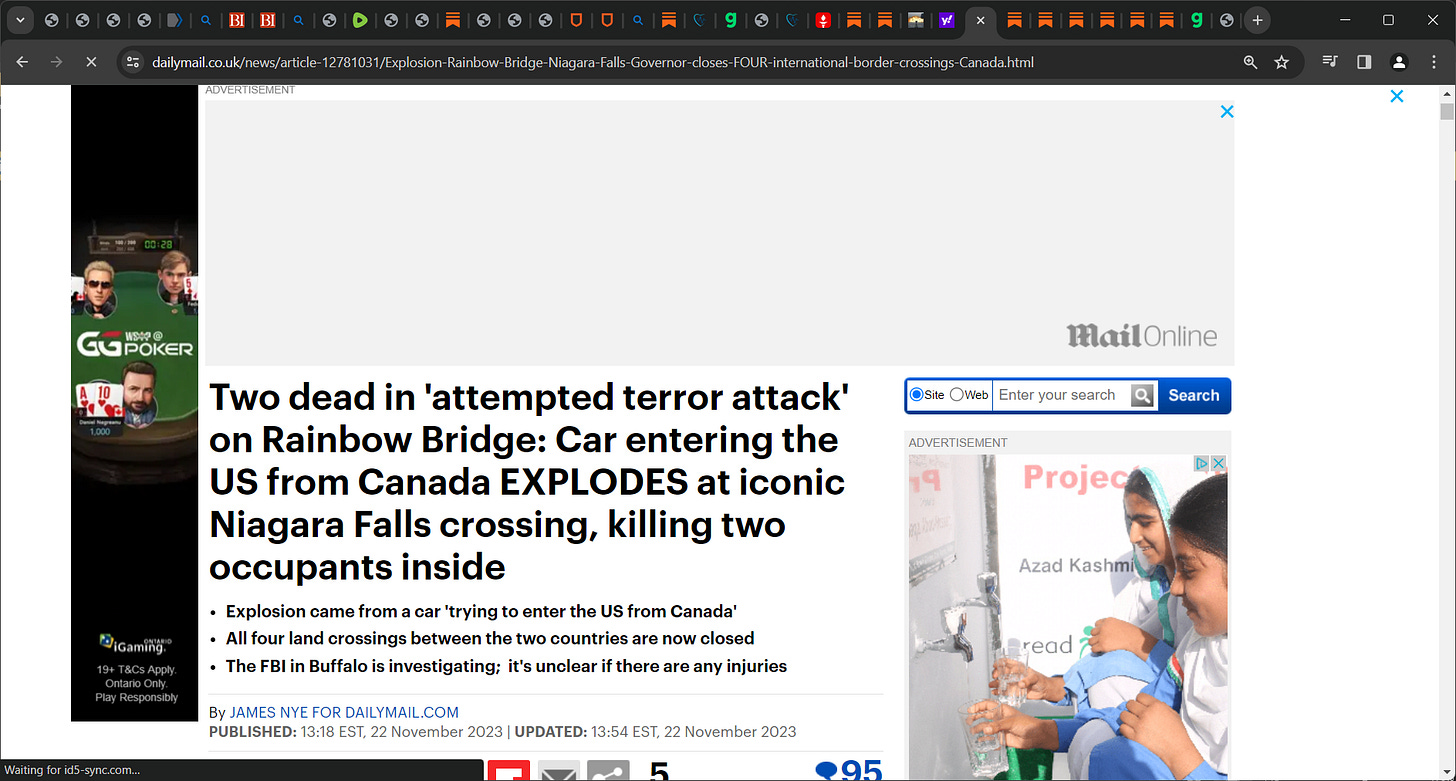Click the share count number 5
The width and height of the screenshot is (1456, 781).
(x=659, y=771)
